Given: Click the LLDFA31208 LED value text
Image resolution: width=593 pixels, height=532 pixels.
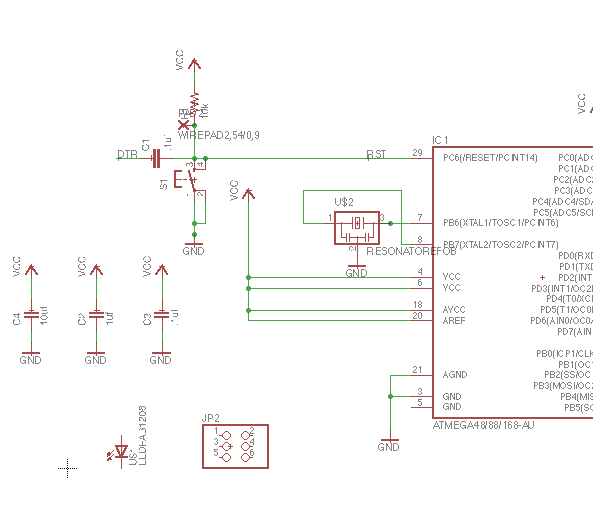Looking at the screenshot, I should 143,436.
